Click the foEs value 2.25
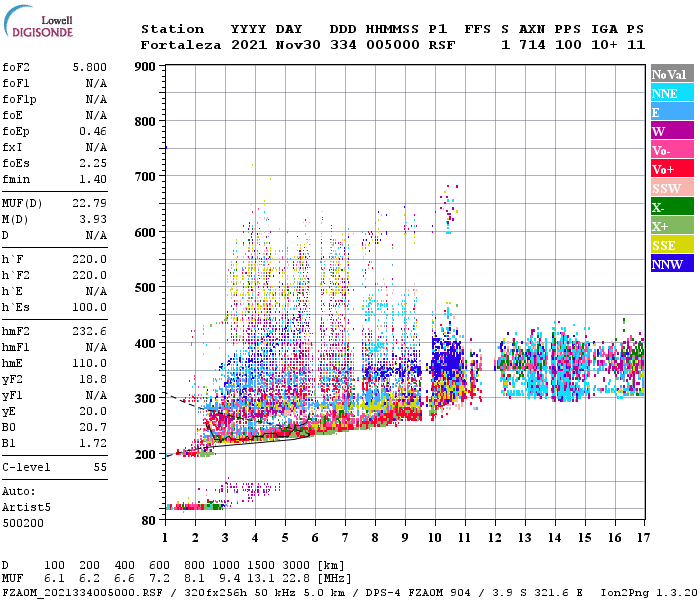Image resolution: width=700 pixels, height=600 pixels. coord(93,163)
